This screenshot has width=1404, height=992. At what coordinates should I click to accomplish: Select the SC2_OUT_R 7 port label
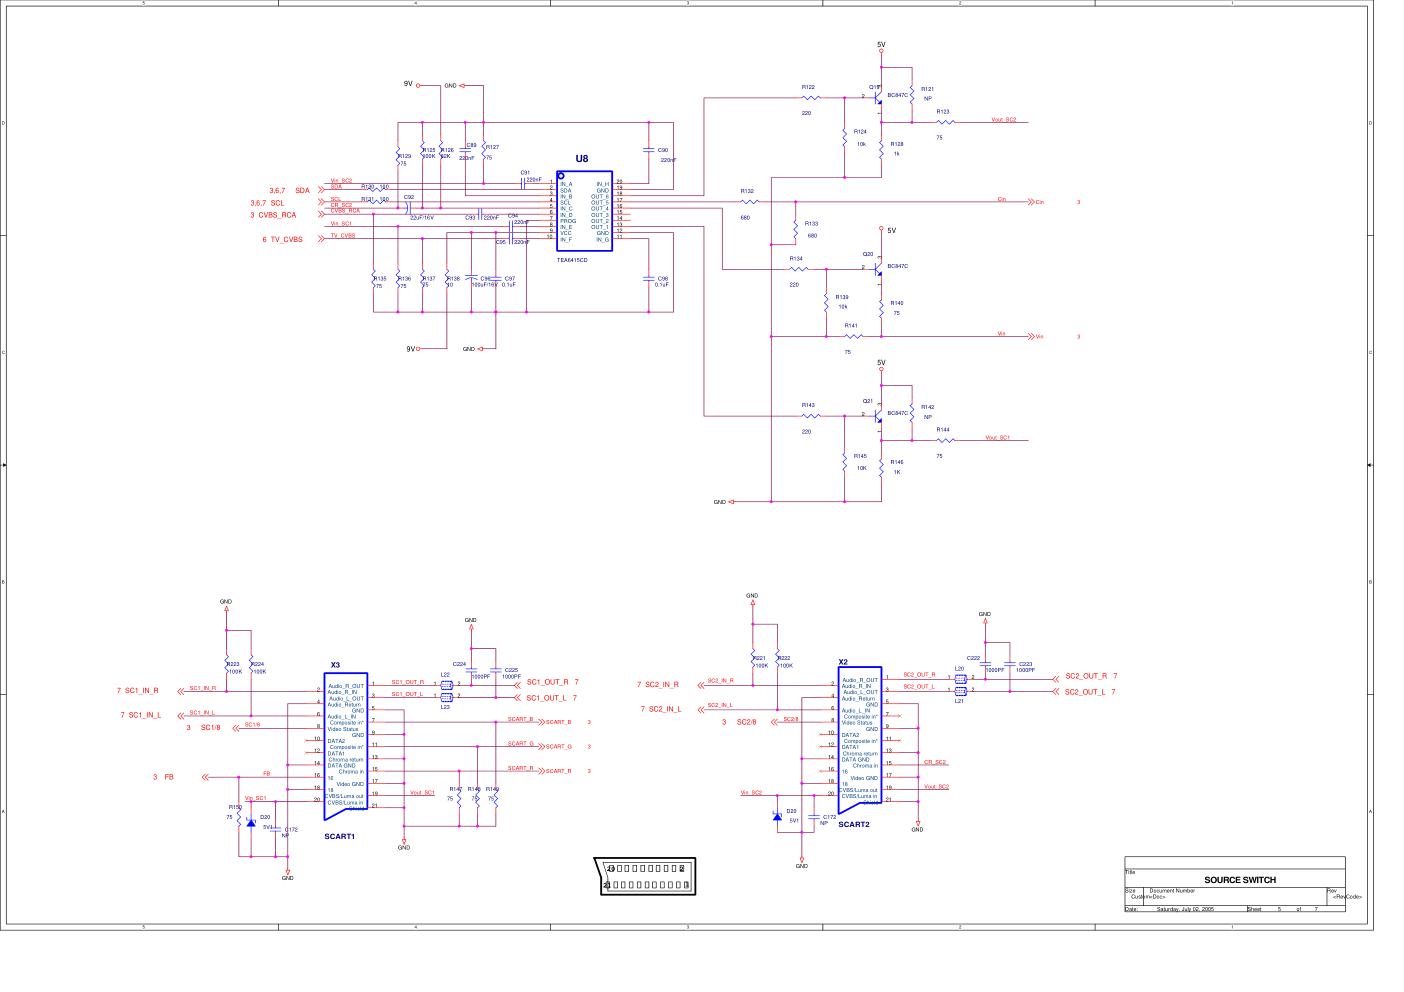[1091, 676]
